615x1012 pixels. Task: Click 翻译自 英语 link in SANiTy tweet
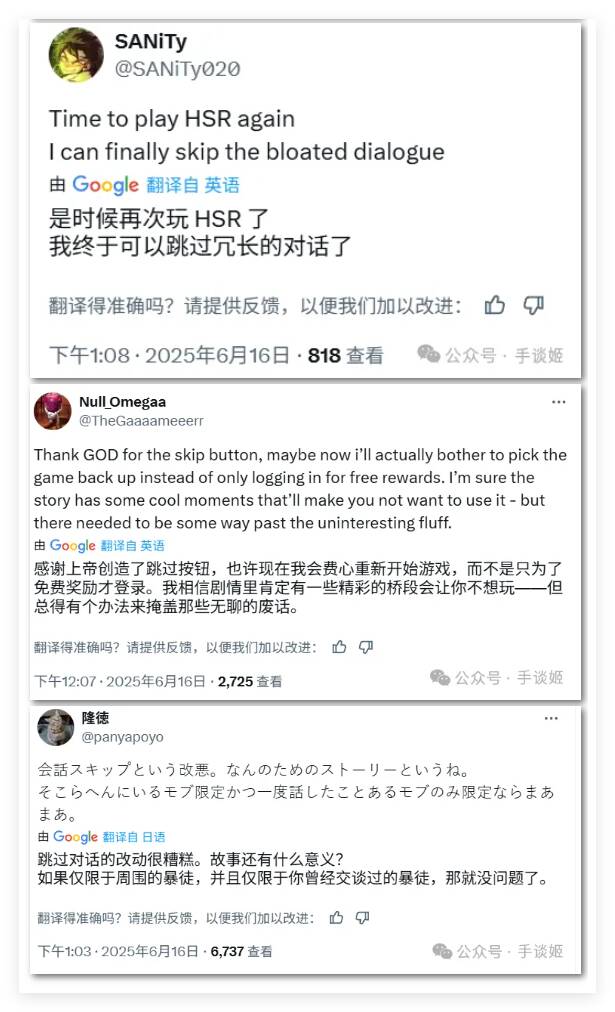pyautogui.click(x=193, y=185)
